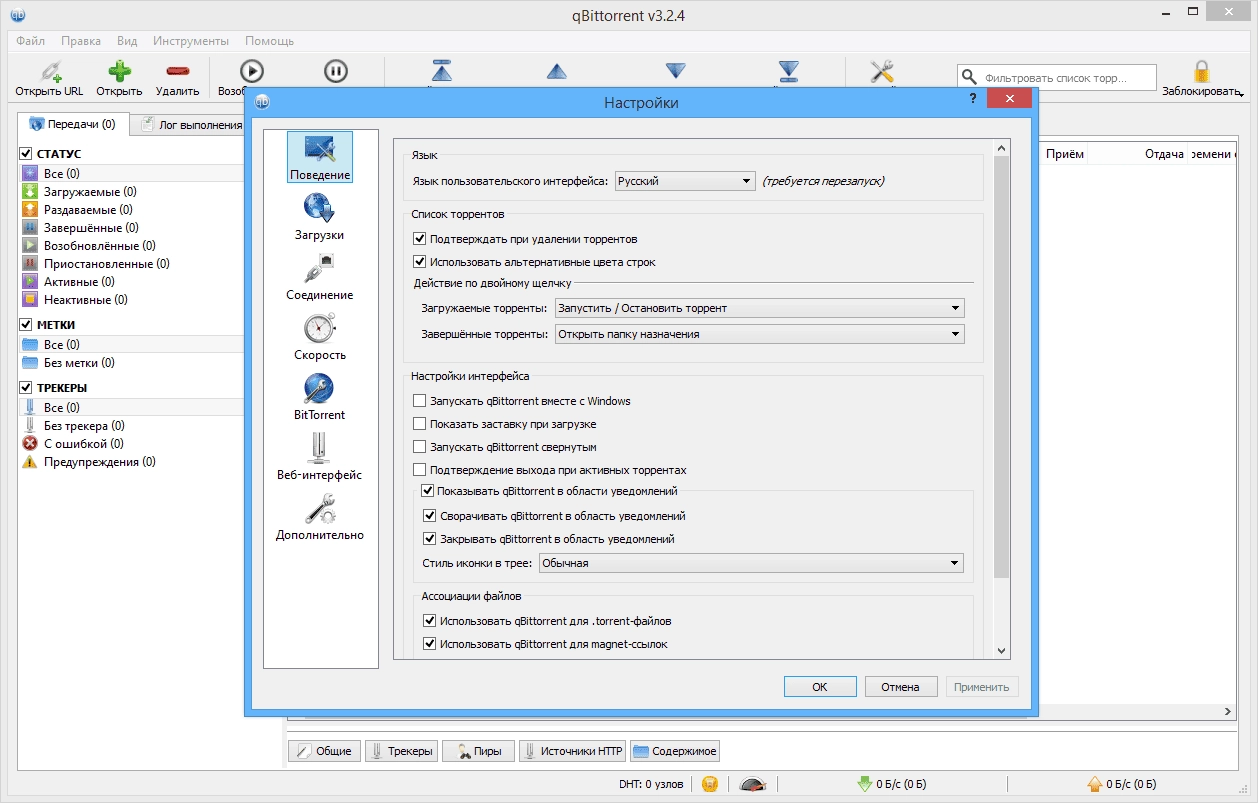Toggle the ТРЕКЕРЫ filter section checkbox
Viewport: 1258px width, 803px height.
(26, 388)
